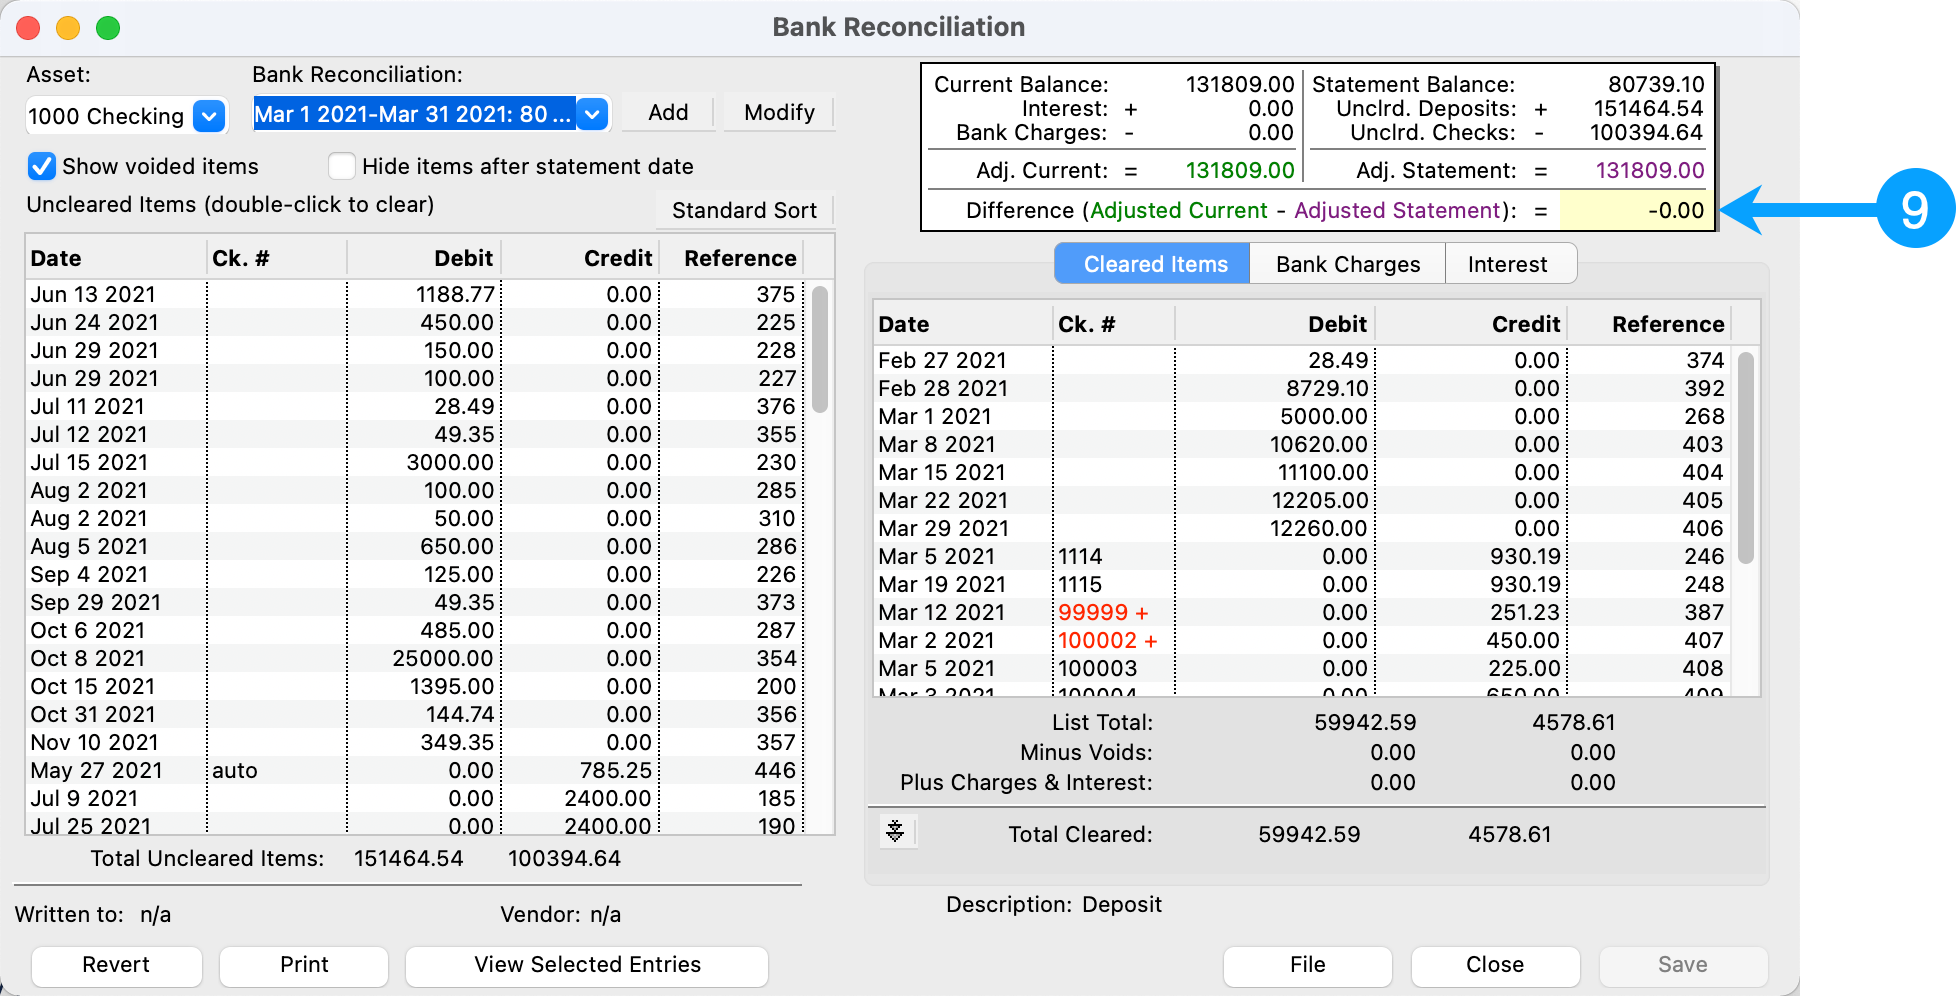Click the yellow Difference value field
Viewport: 1958px width, 996px height.
pos(1636,211)
